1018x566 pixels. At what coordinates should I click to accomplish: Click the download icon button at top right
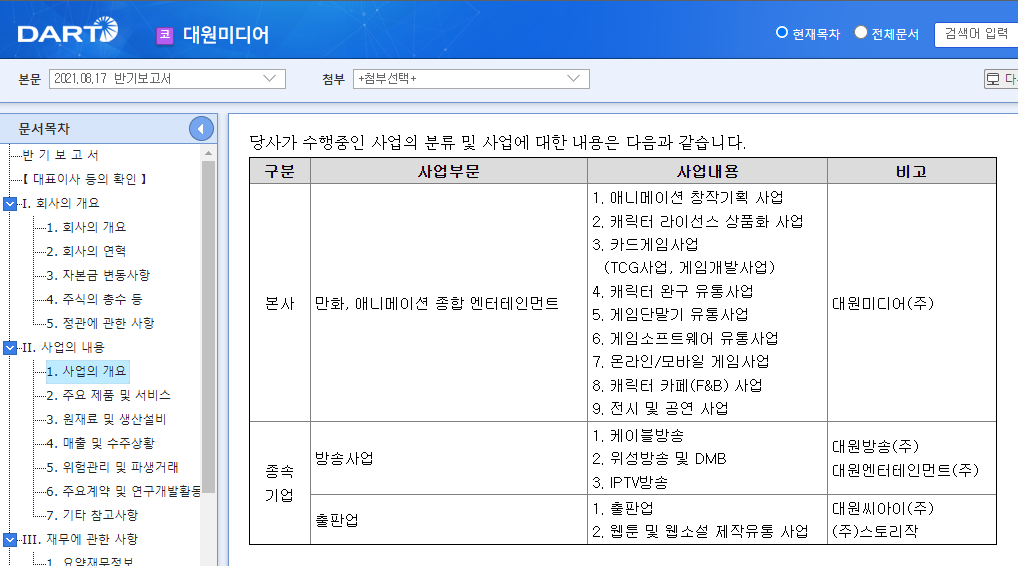[1001, 79]
